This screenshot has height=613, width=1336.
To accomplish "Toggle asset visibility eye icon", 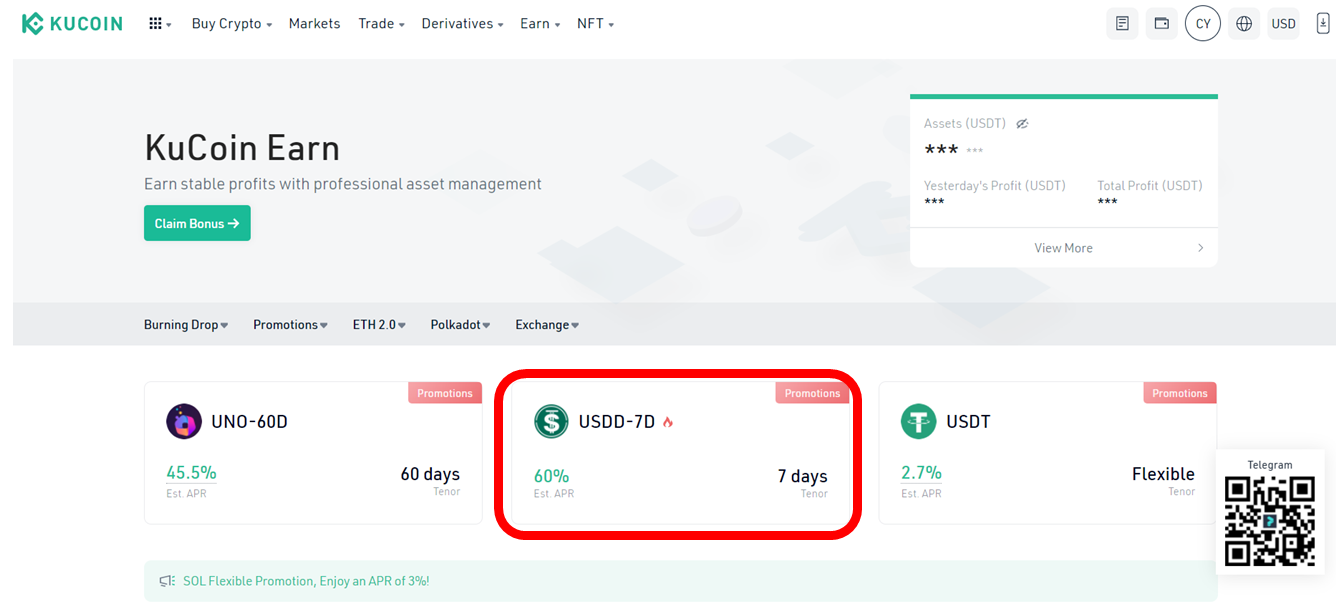I will 1022,124.
